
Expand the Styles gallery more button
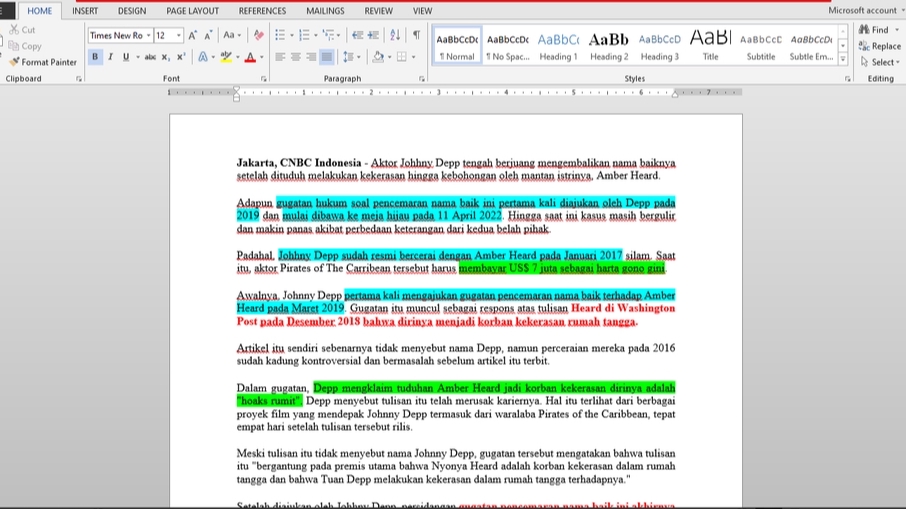pyautogui.click(x=842, y=59)
